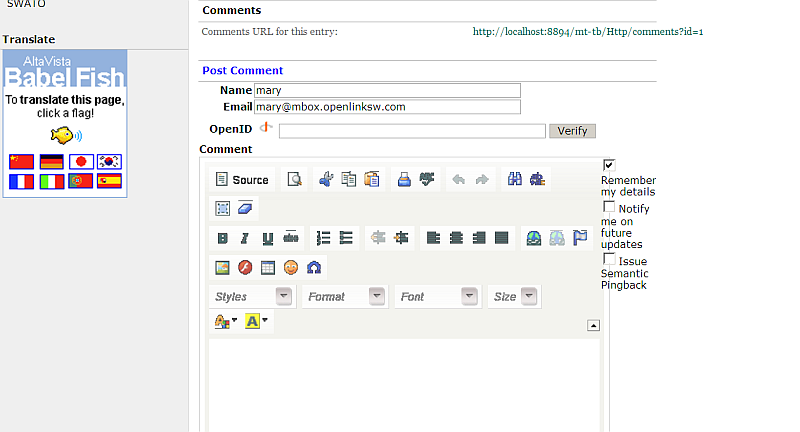800x432 pixels.
Task: Align text right
Action: click(479, 238)
